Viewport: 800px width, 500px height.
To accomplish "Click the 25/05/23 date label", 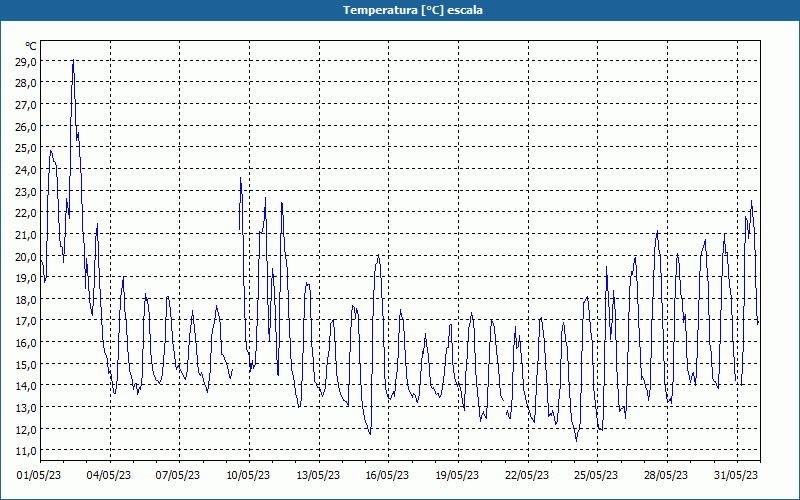I will [596, 475].
